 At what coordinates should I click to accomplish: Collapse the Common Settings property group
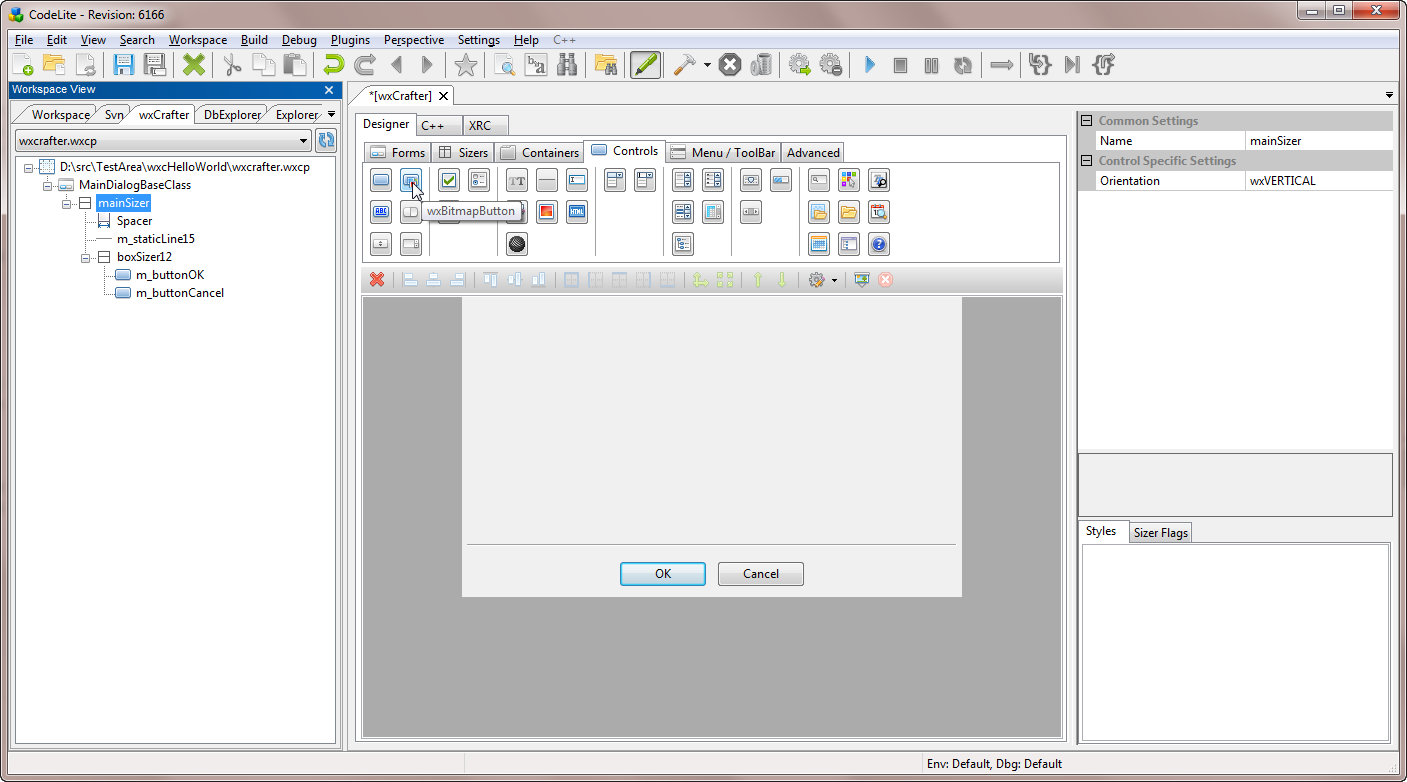(x=1086, y=121)
